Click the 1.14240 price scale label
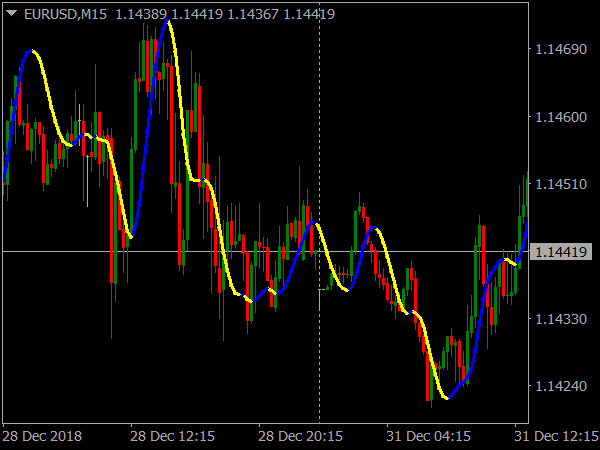 point(561,386)
